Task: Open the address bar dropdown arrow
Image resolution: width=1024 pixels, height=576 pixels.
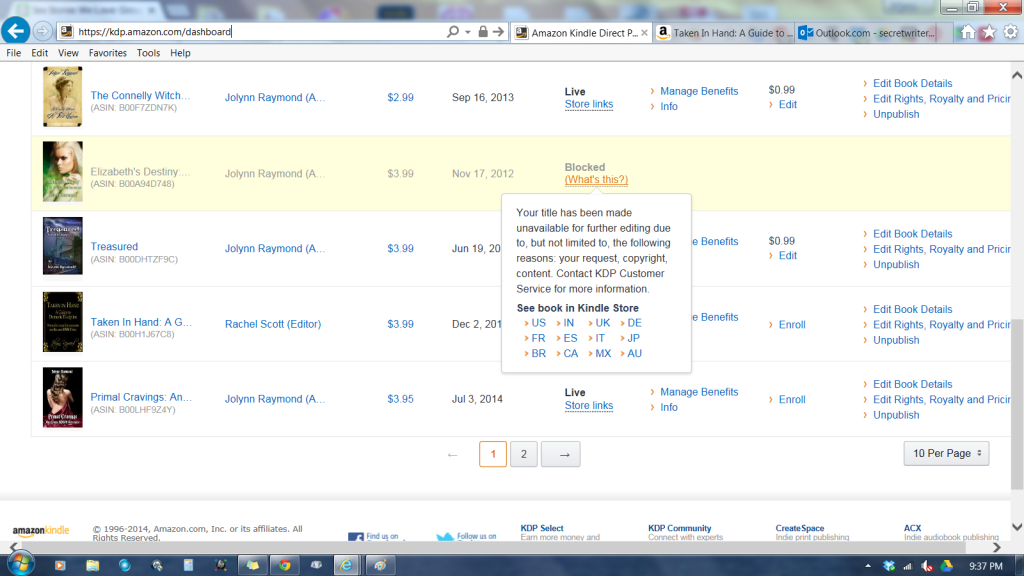Action: click(467, 32)
